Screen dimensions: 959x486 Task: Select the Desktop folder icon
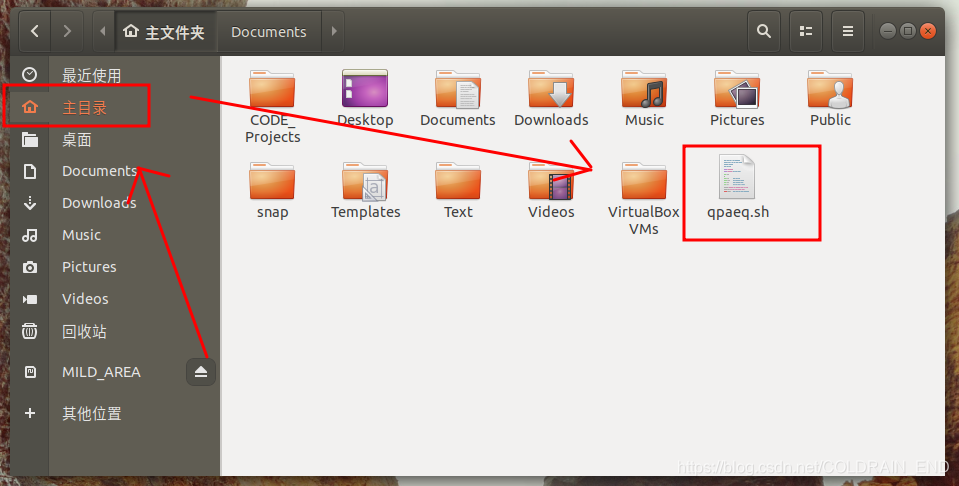pyautogui.click(x=365, y=89)
